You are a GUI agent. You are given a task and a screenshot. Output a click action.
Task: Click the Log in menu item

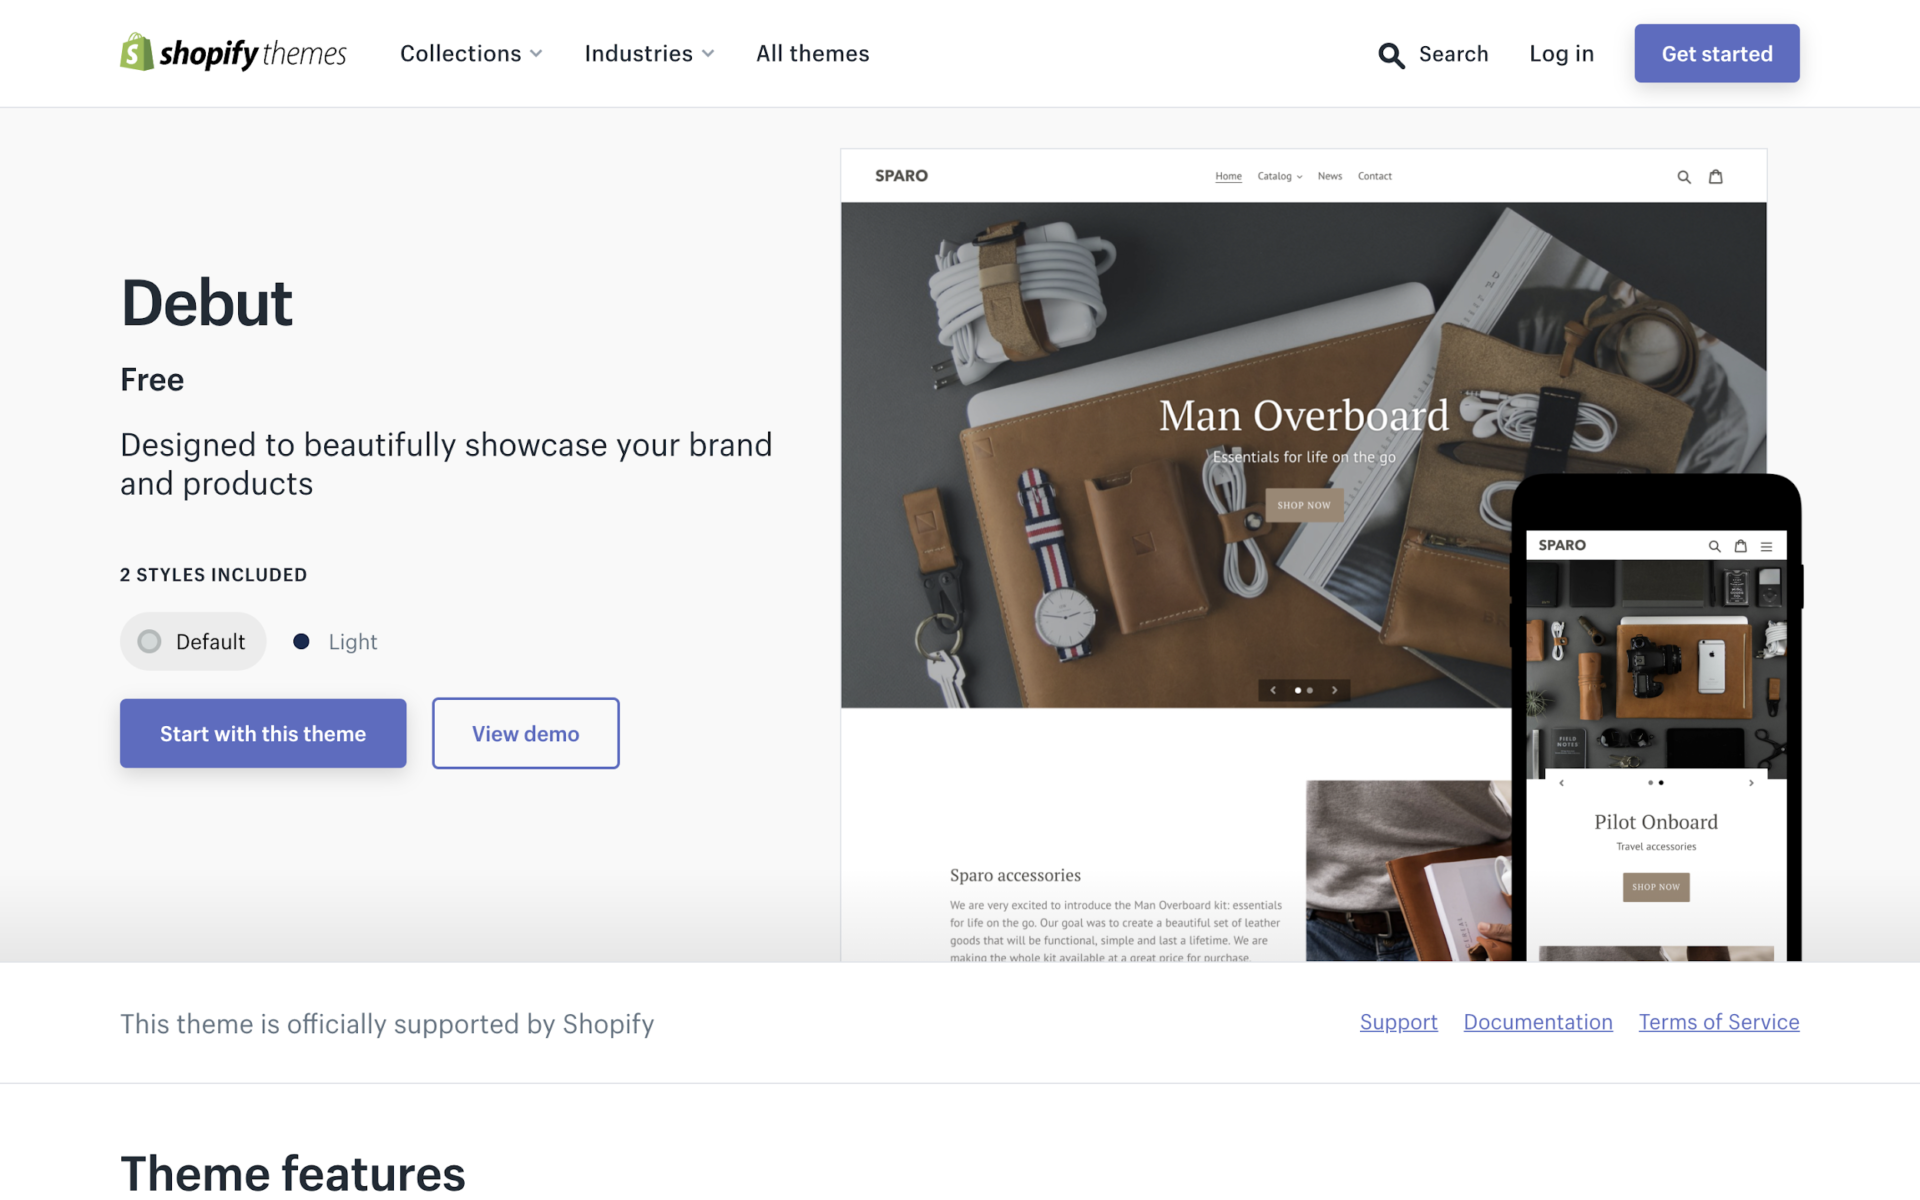[x=1561, y=54]
